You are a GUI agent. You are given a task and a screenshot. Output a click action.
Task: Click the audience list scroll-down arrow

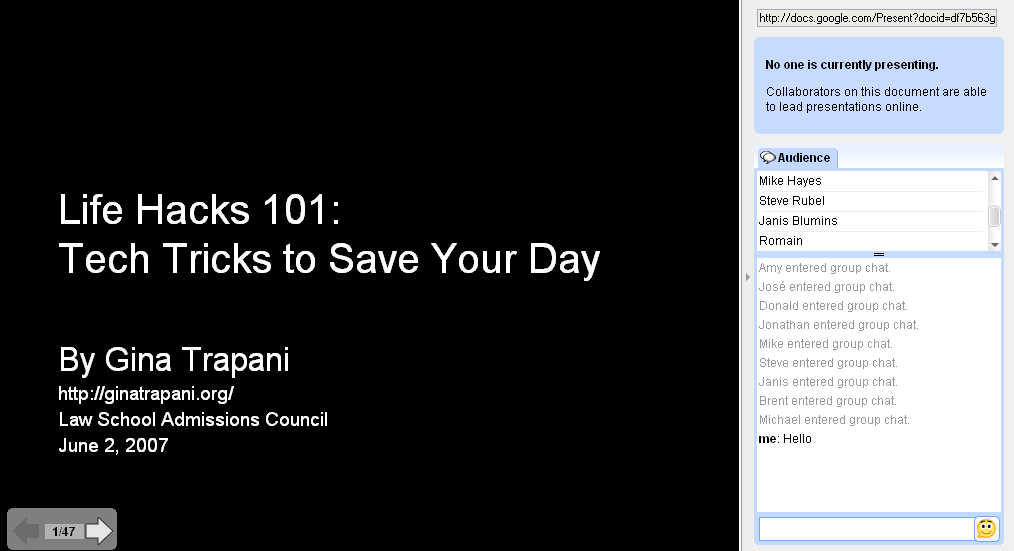tap(995, 244)
